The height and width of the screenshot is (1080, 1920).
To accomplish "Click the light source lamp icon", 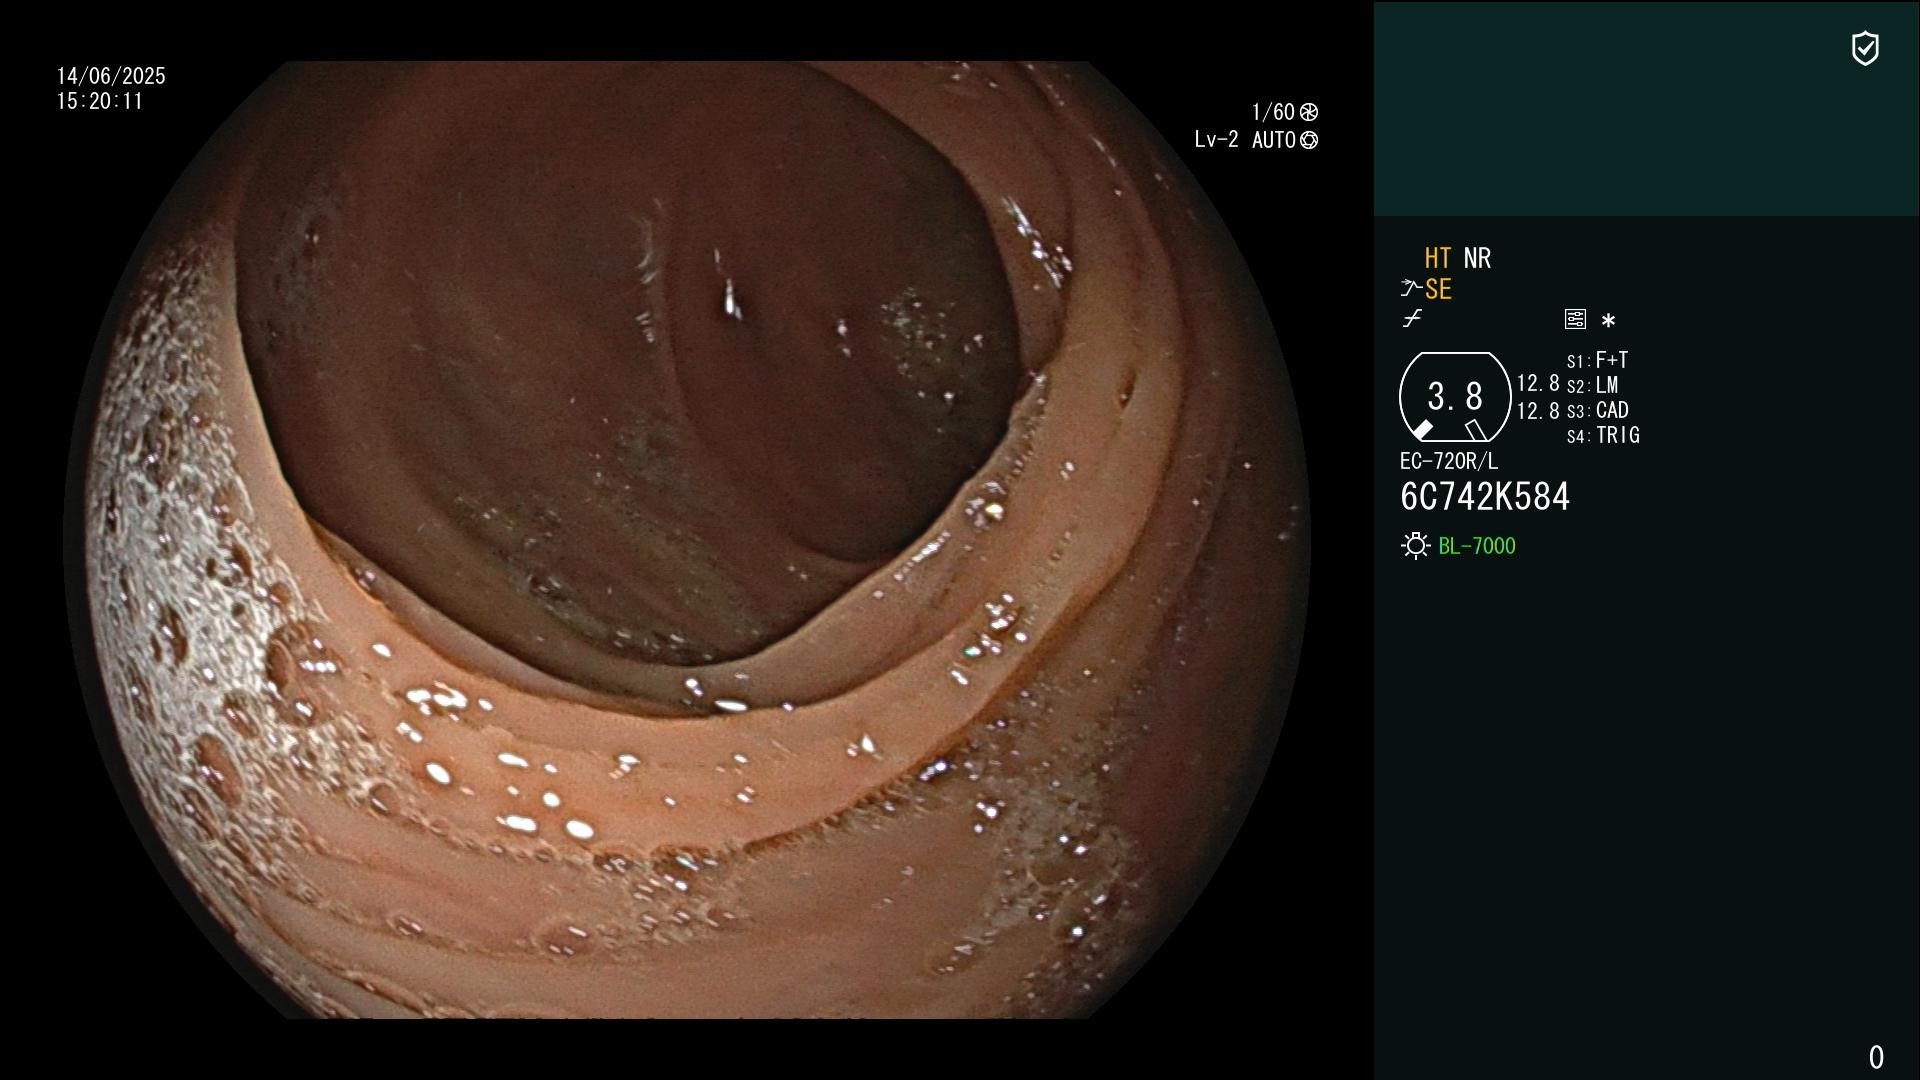I will (1415, 546).
